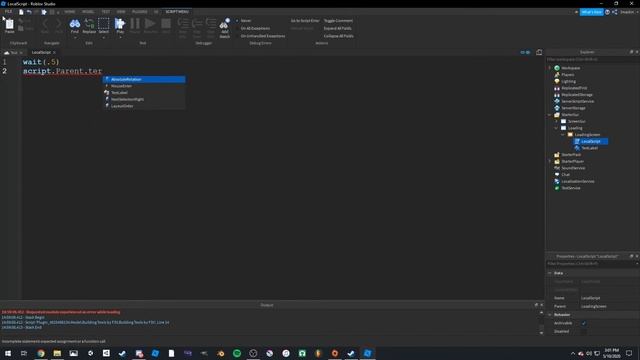Open the FILE menu
This screenshot has width=640, height=360.
click(8, 12)
